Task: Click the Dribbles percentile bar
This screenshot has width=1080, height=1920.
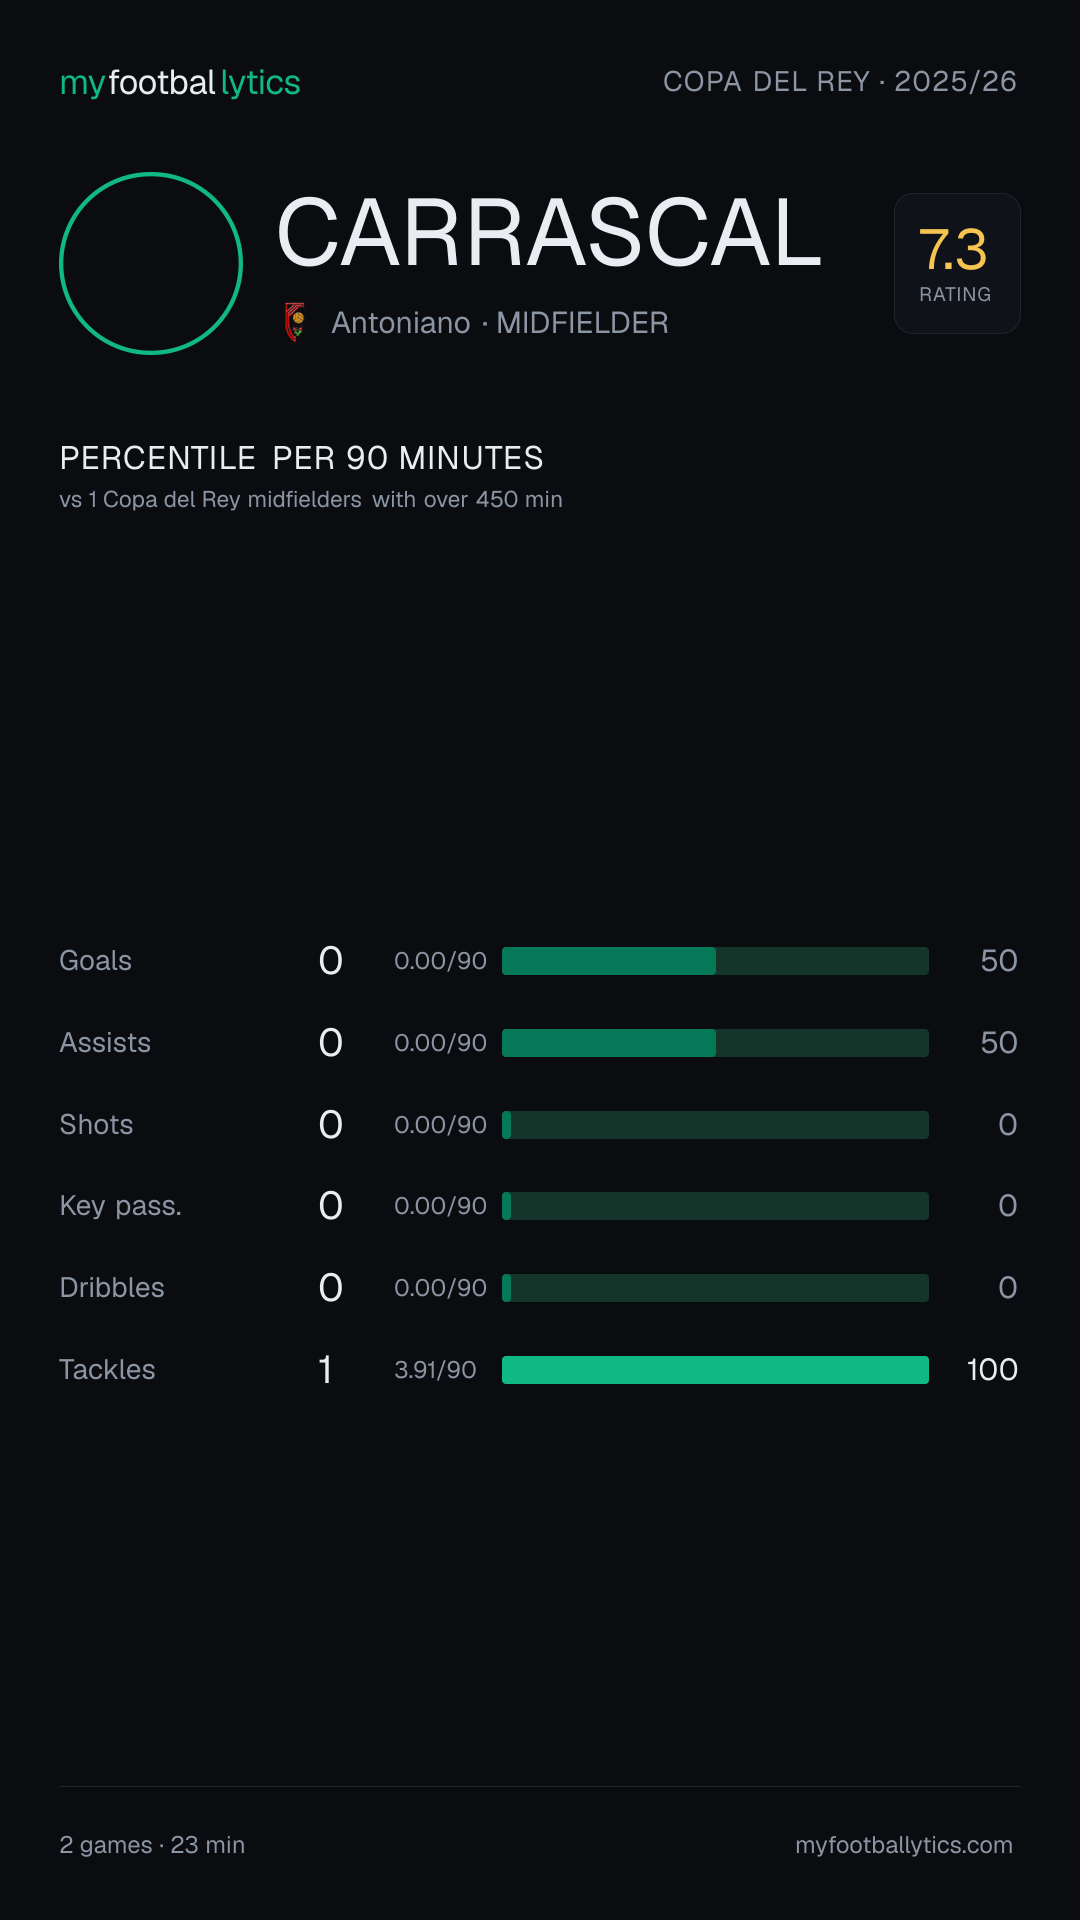Action: (x=715, y=1288)
